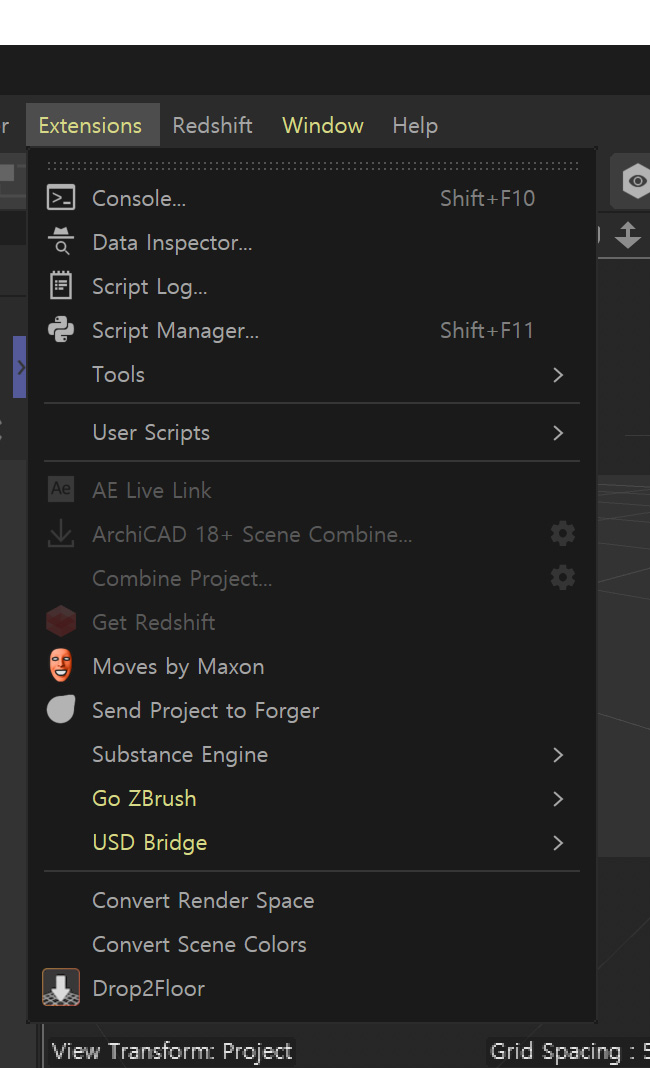Click the Data Inspector icon
650x1068 pixels.
click(61, 241)
